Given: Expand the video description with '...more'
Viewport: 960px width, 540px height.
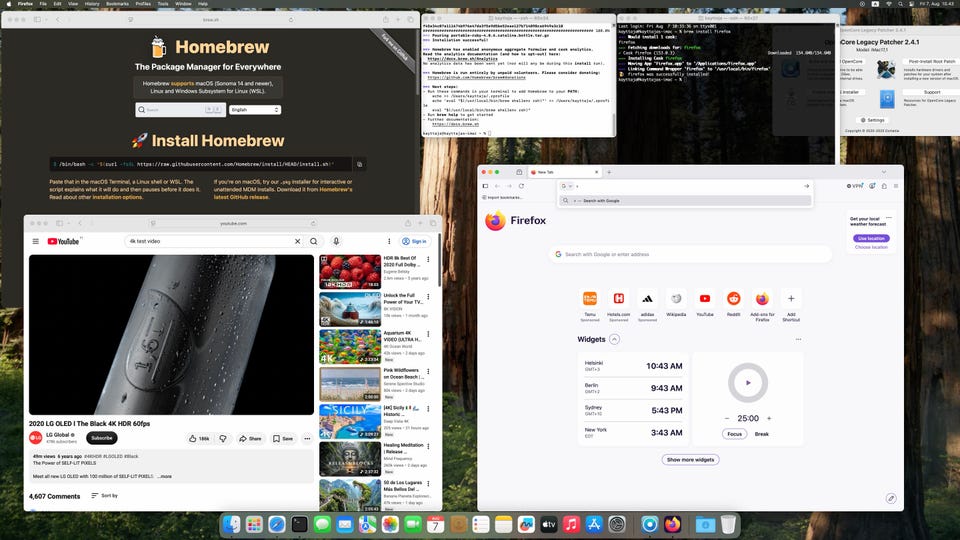Looking at the screenshot, I should click(x=165, y=476).
